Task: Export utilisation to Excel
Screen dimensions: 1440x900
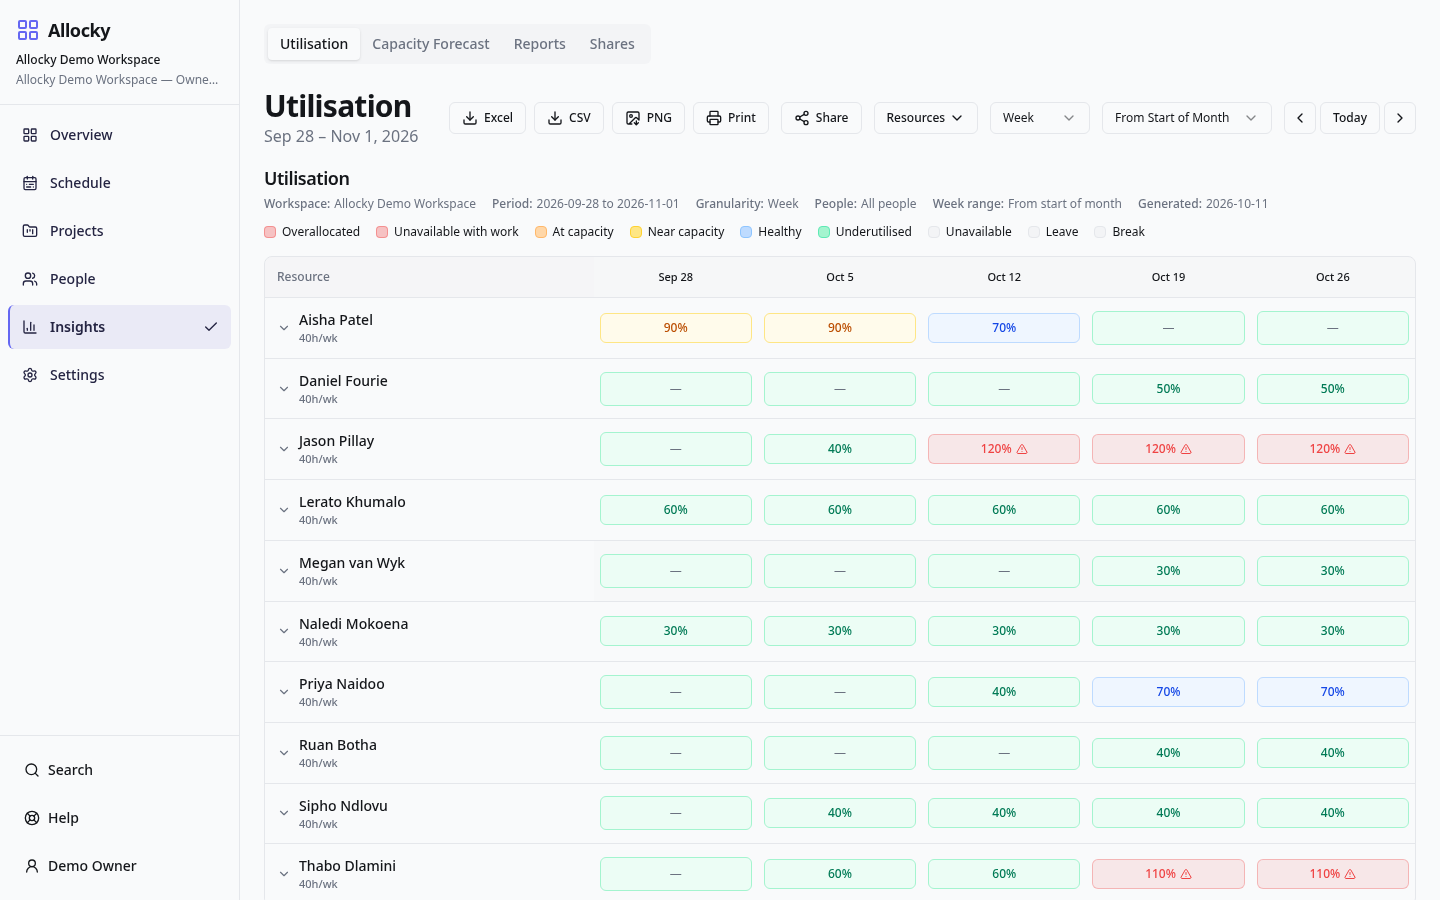Action: [487, 118]
